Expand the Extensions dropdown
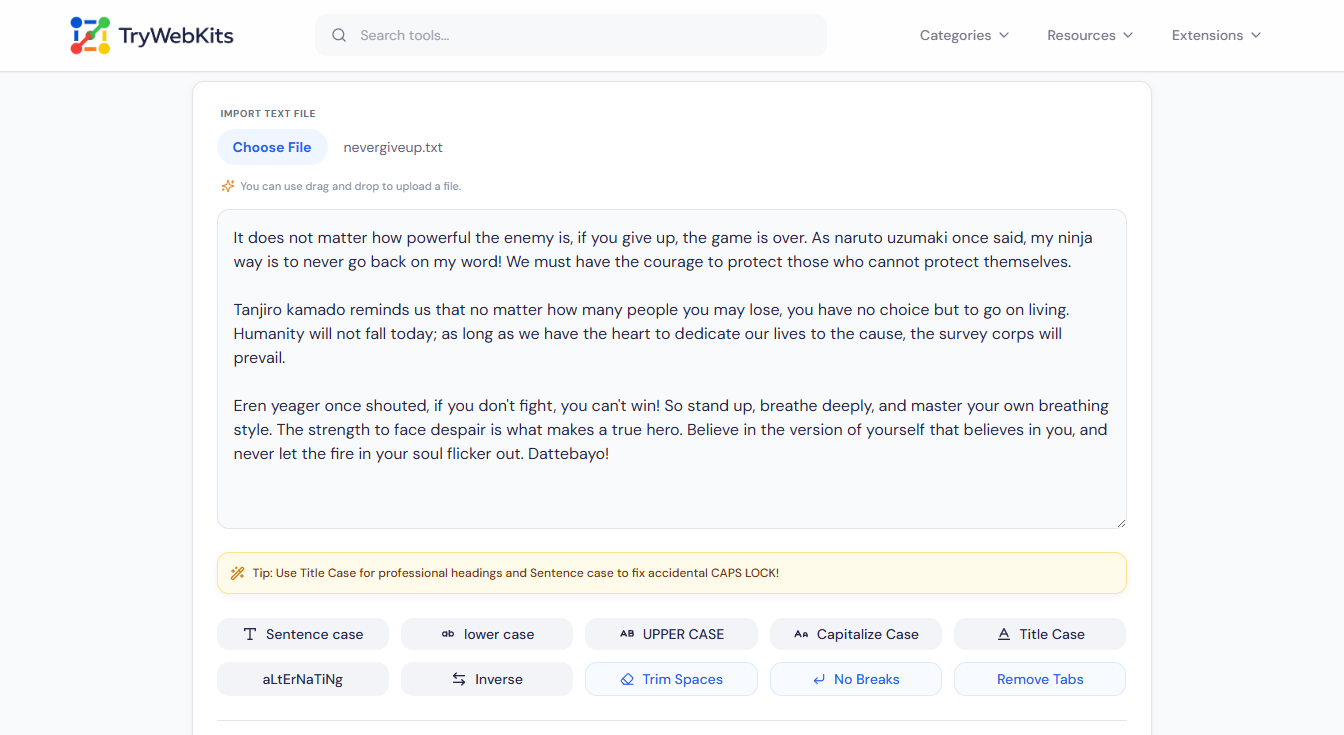This screenshot has height=735, width=1344. 1215,35
